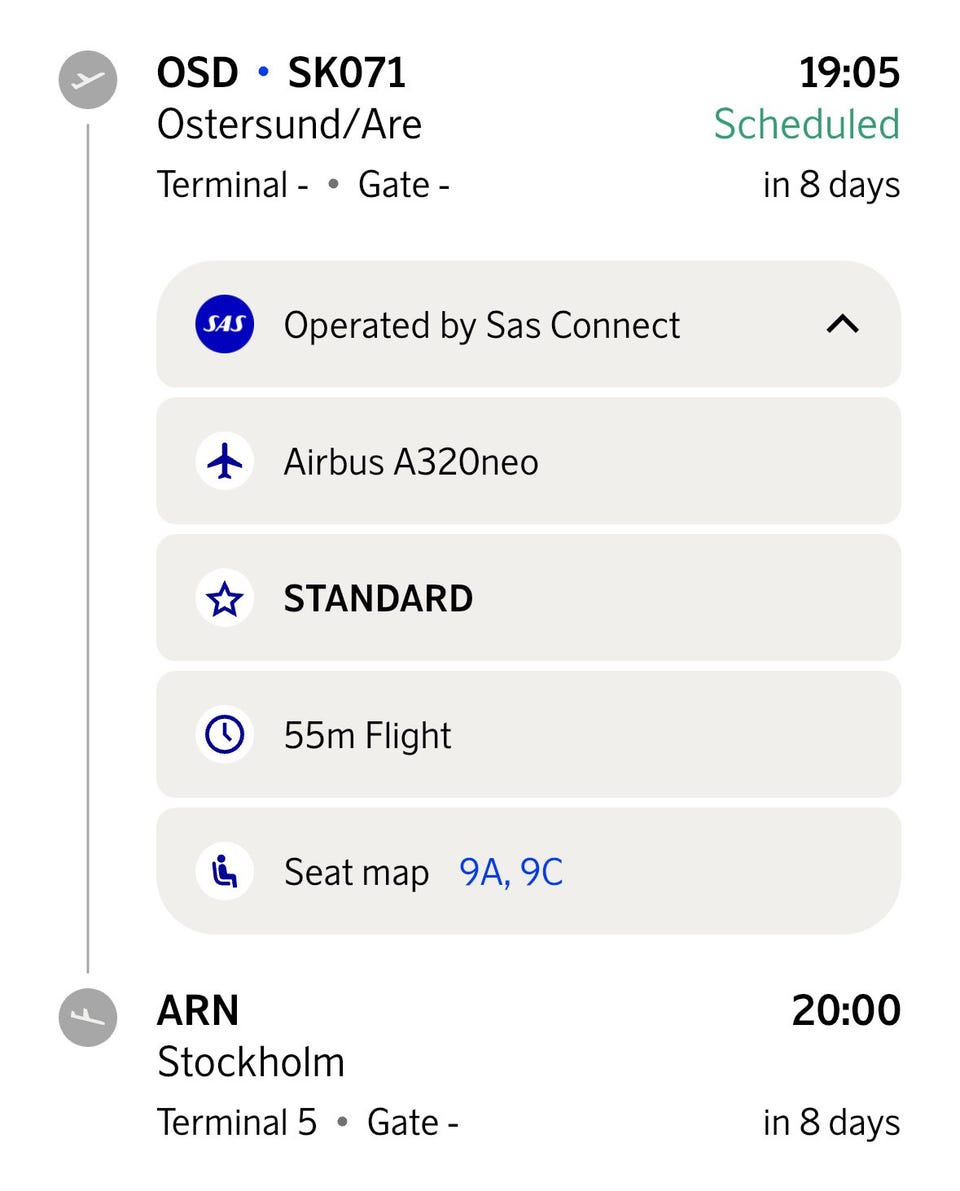Collapse the Operated by Sas Connect section

pyautogui.click(x=843, y=325)
